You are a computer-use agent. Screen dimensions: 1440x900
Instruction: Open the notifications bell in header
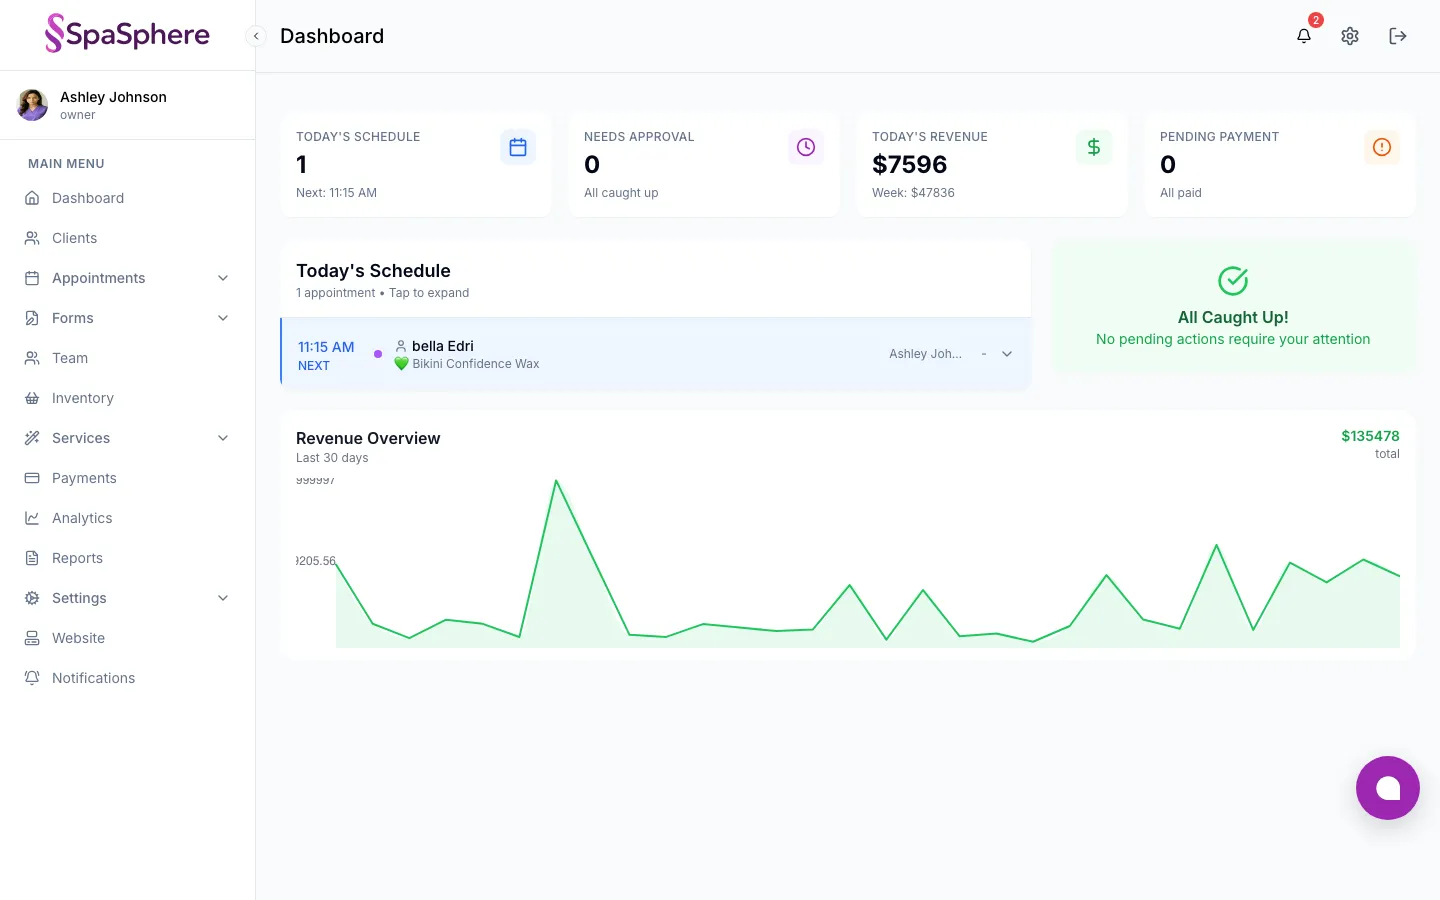[1304, 36]
